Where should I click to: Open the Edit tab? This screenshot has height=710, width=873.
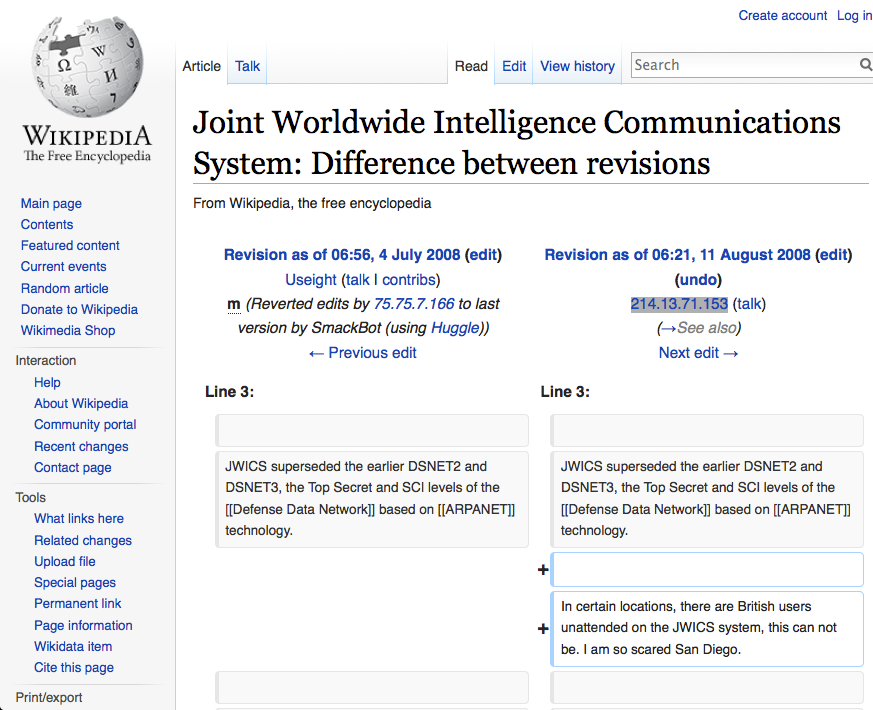pyautogui.click(x=514, y=66)
